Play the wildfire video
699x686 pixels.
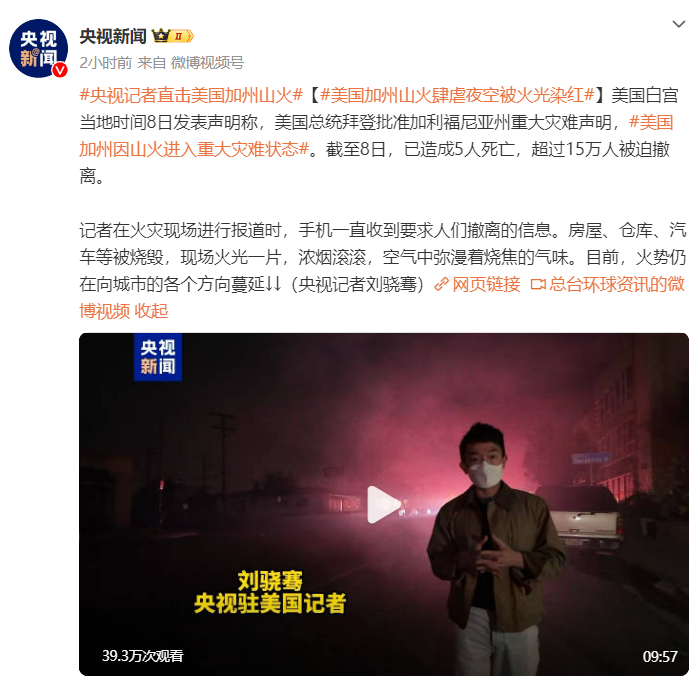[384, 504]
